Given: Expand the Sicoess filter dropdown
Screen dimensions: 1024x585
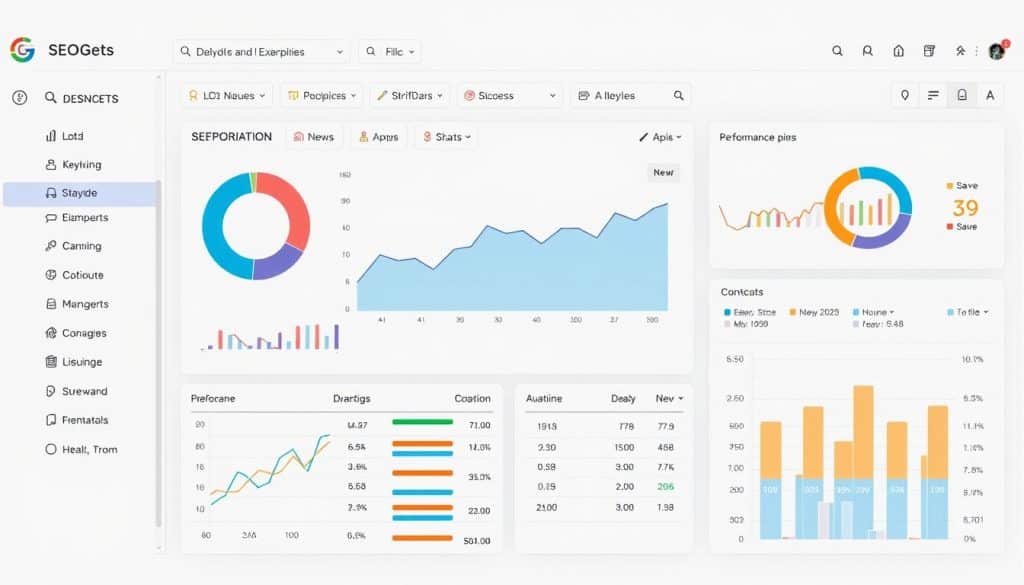Looking at the screenshot, I should coord(510,95).
